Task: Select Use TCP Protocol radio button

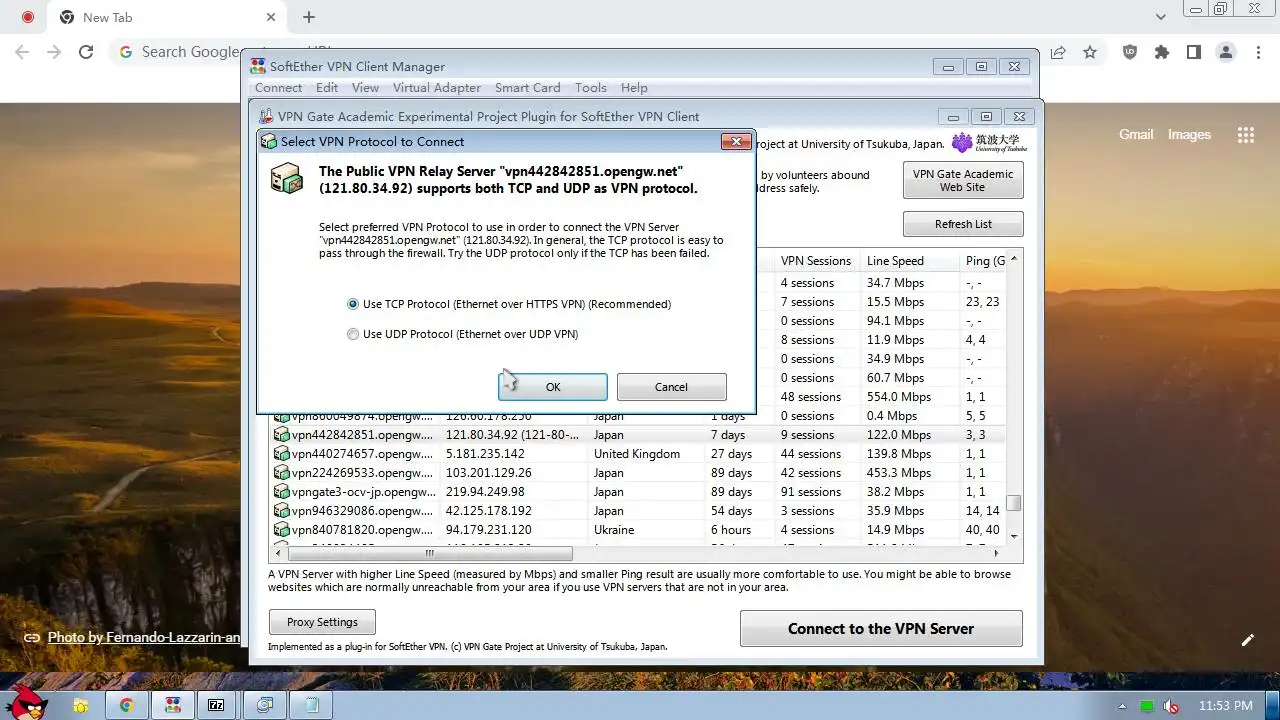Action: tap(353, 304)
